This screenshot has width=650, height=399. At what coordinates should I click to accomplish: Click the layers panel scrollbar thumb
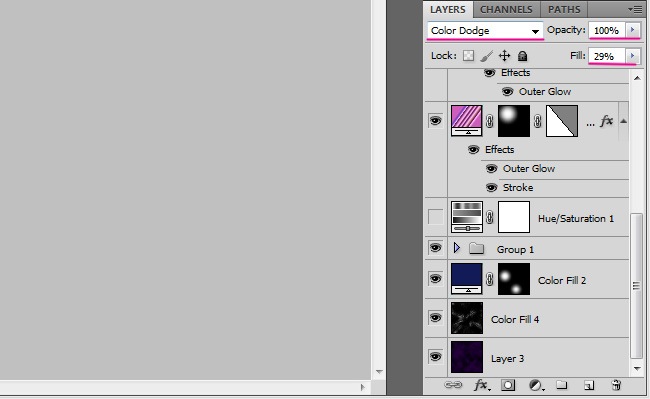(636, 285)
